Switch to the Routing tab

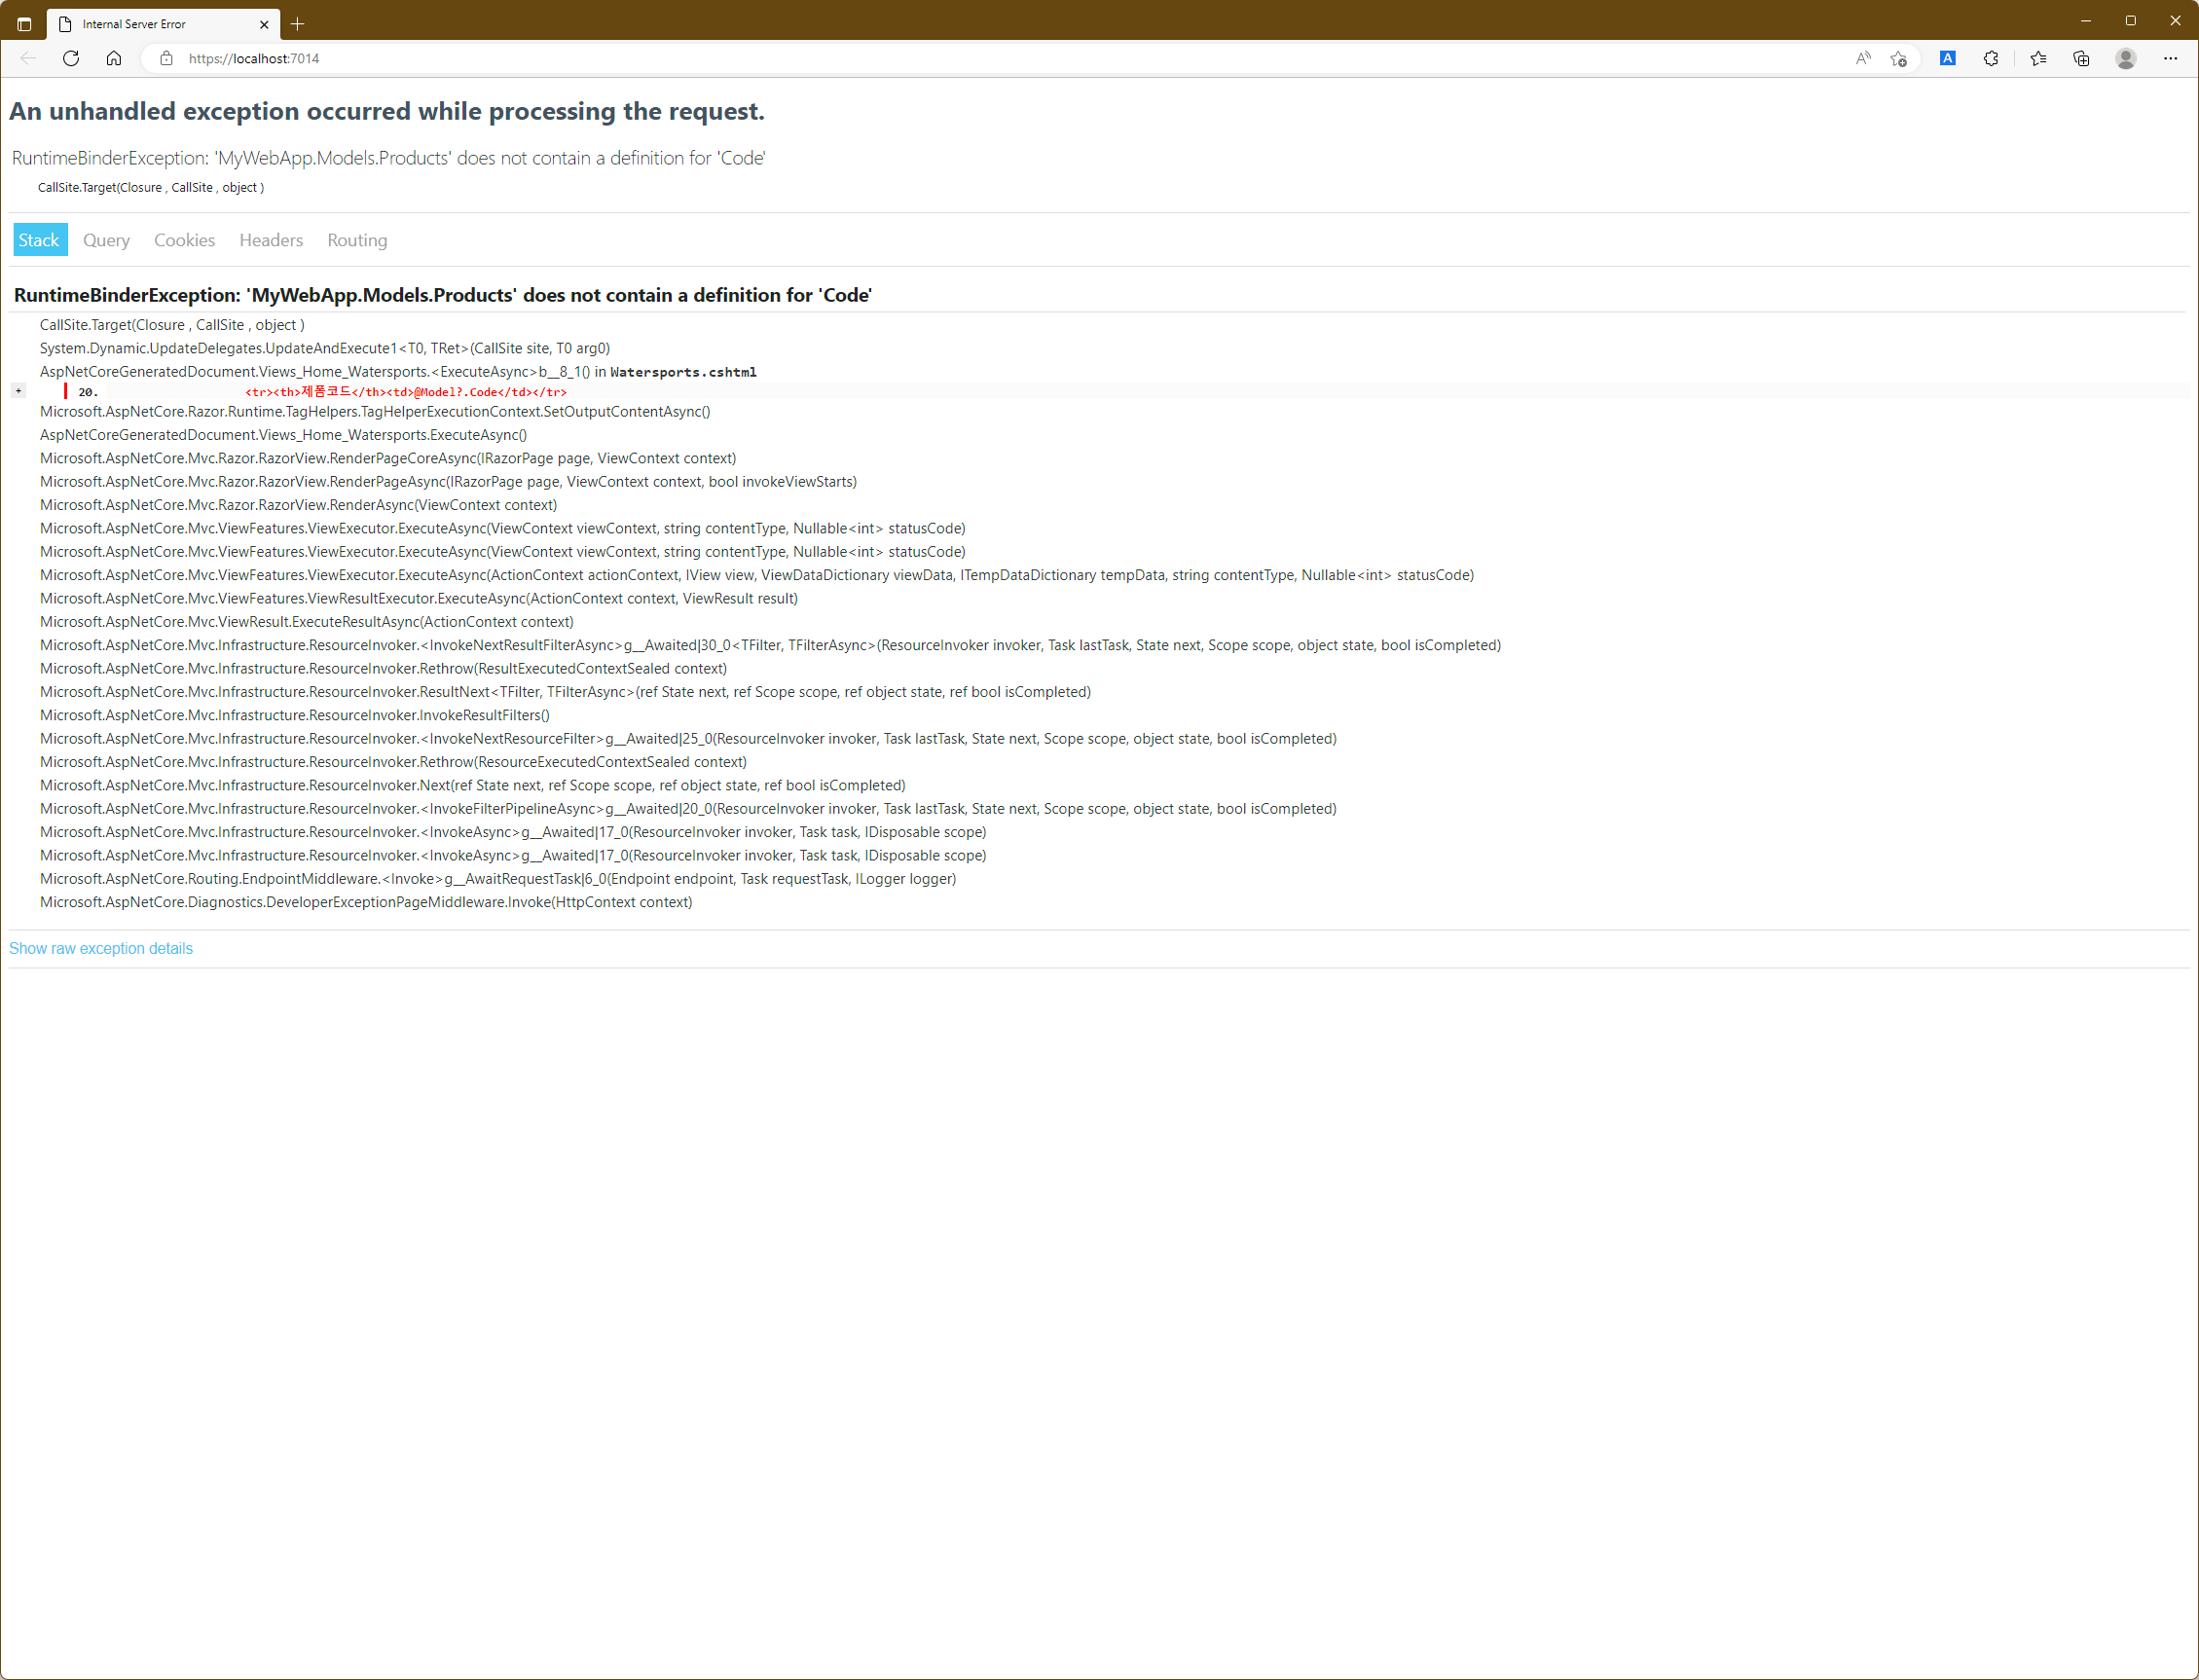(357, 240)
